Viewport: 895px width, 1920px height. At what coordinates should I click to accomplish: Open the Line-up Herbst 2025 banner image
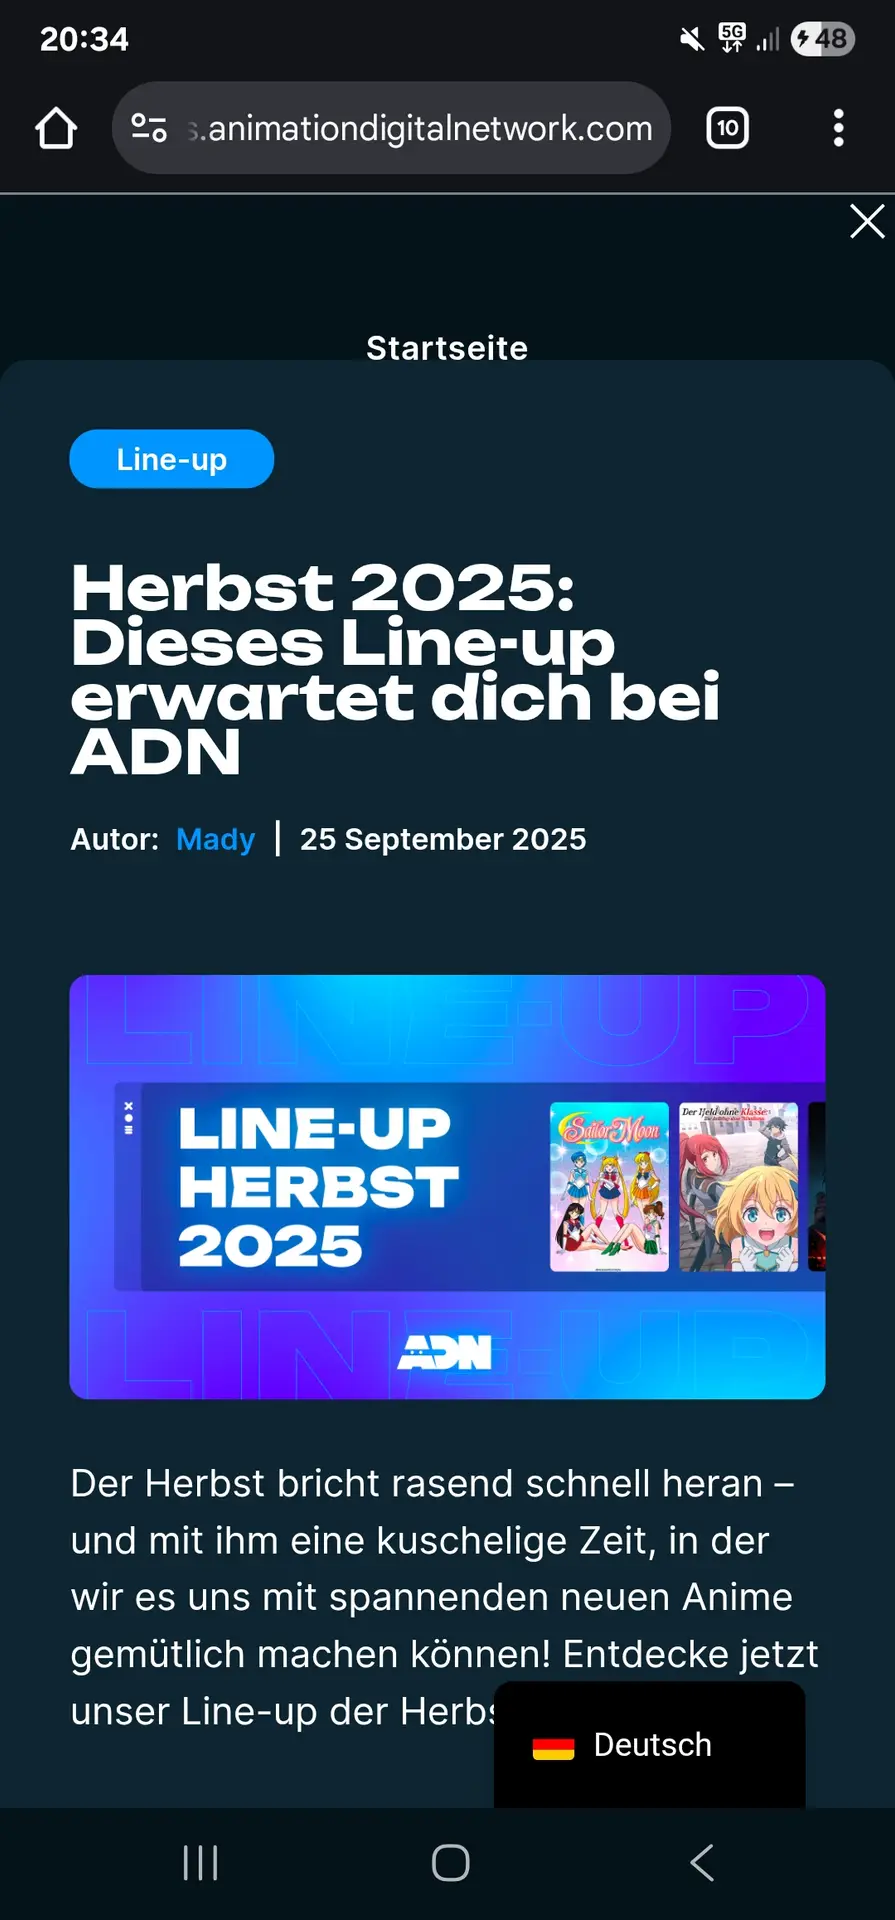[447, 1187]
